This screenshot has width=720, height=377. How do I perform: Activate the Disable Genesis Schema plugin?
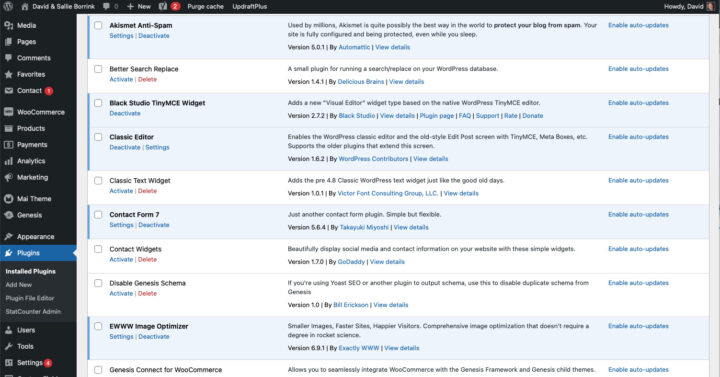(121, 293)
